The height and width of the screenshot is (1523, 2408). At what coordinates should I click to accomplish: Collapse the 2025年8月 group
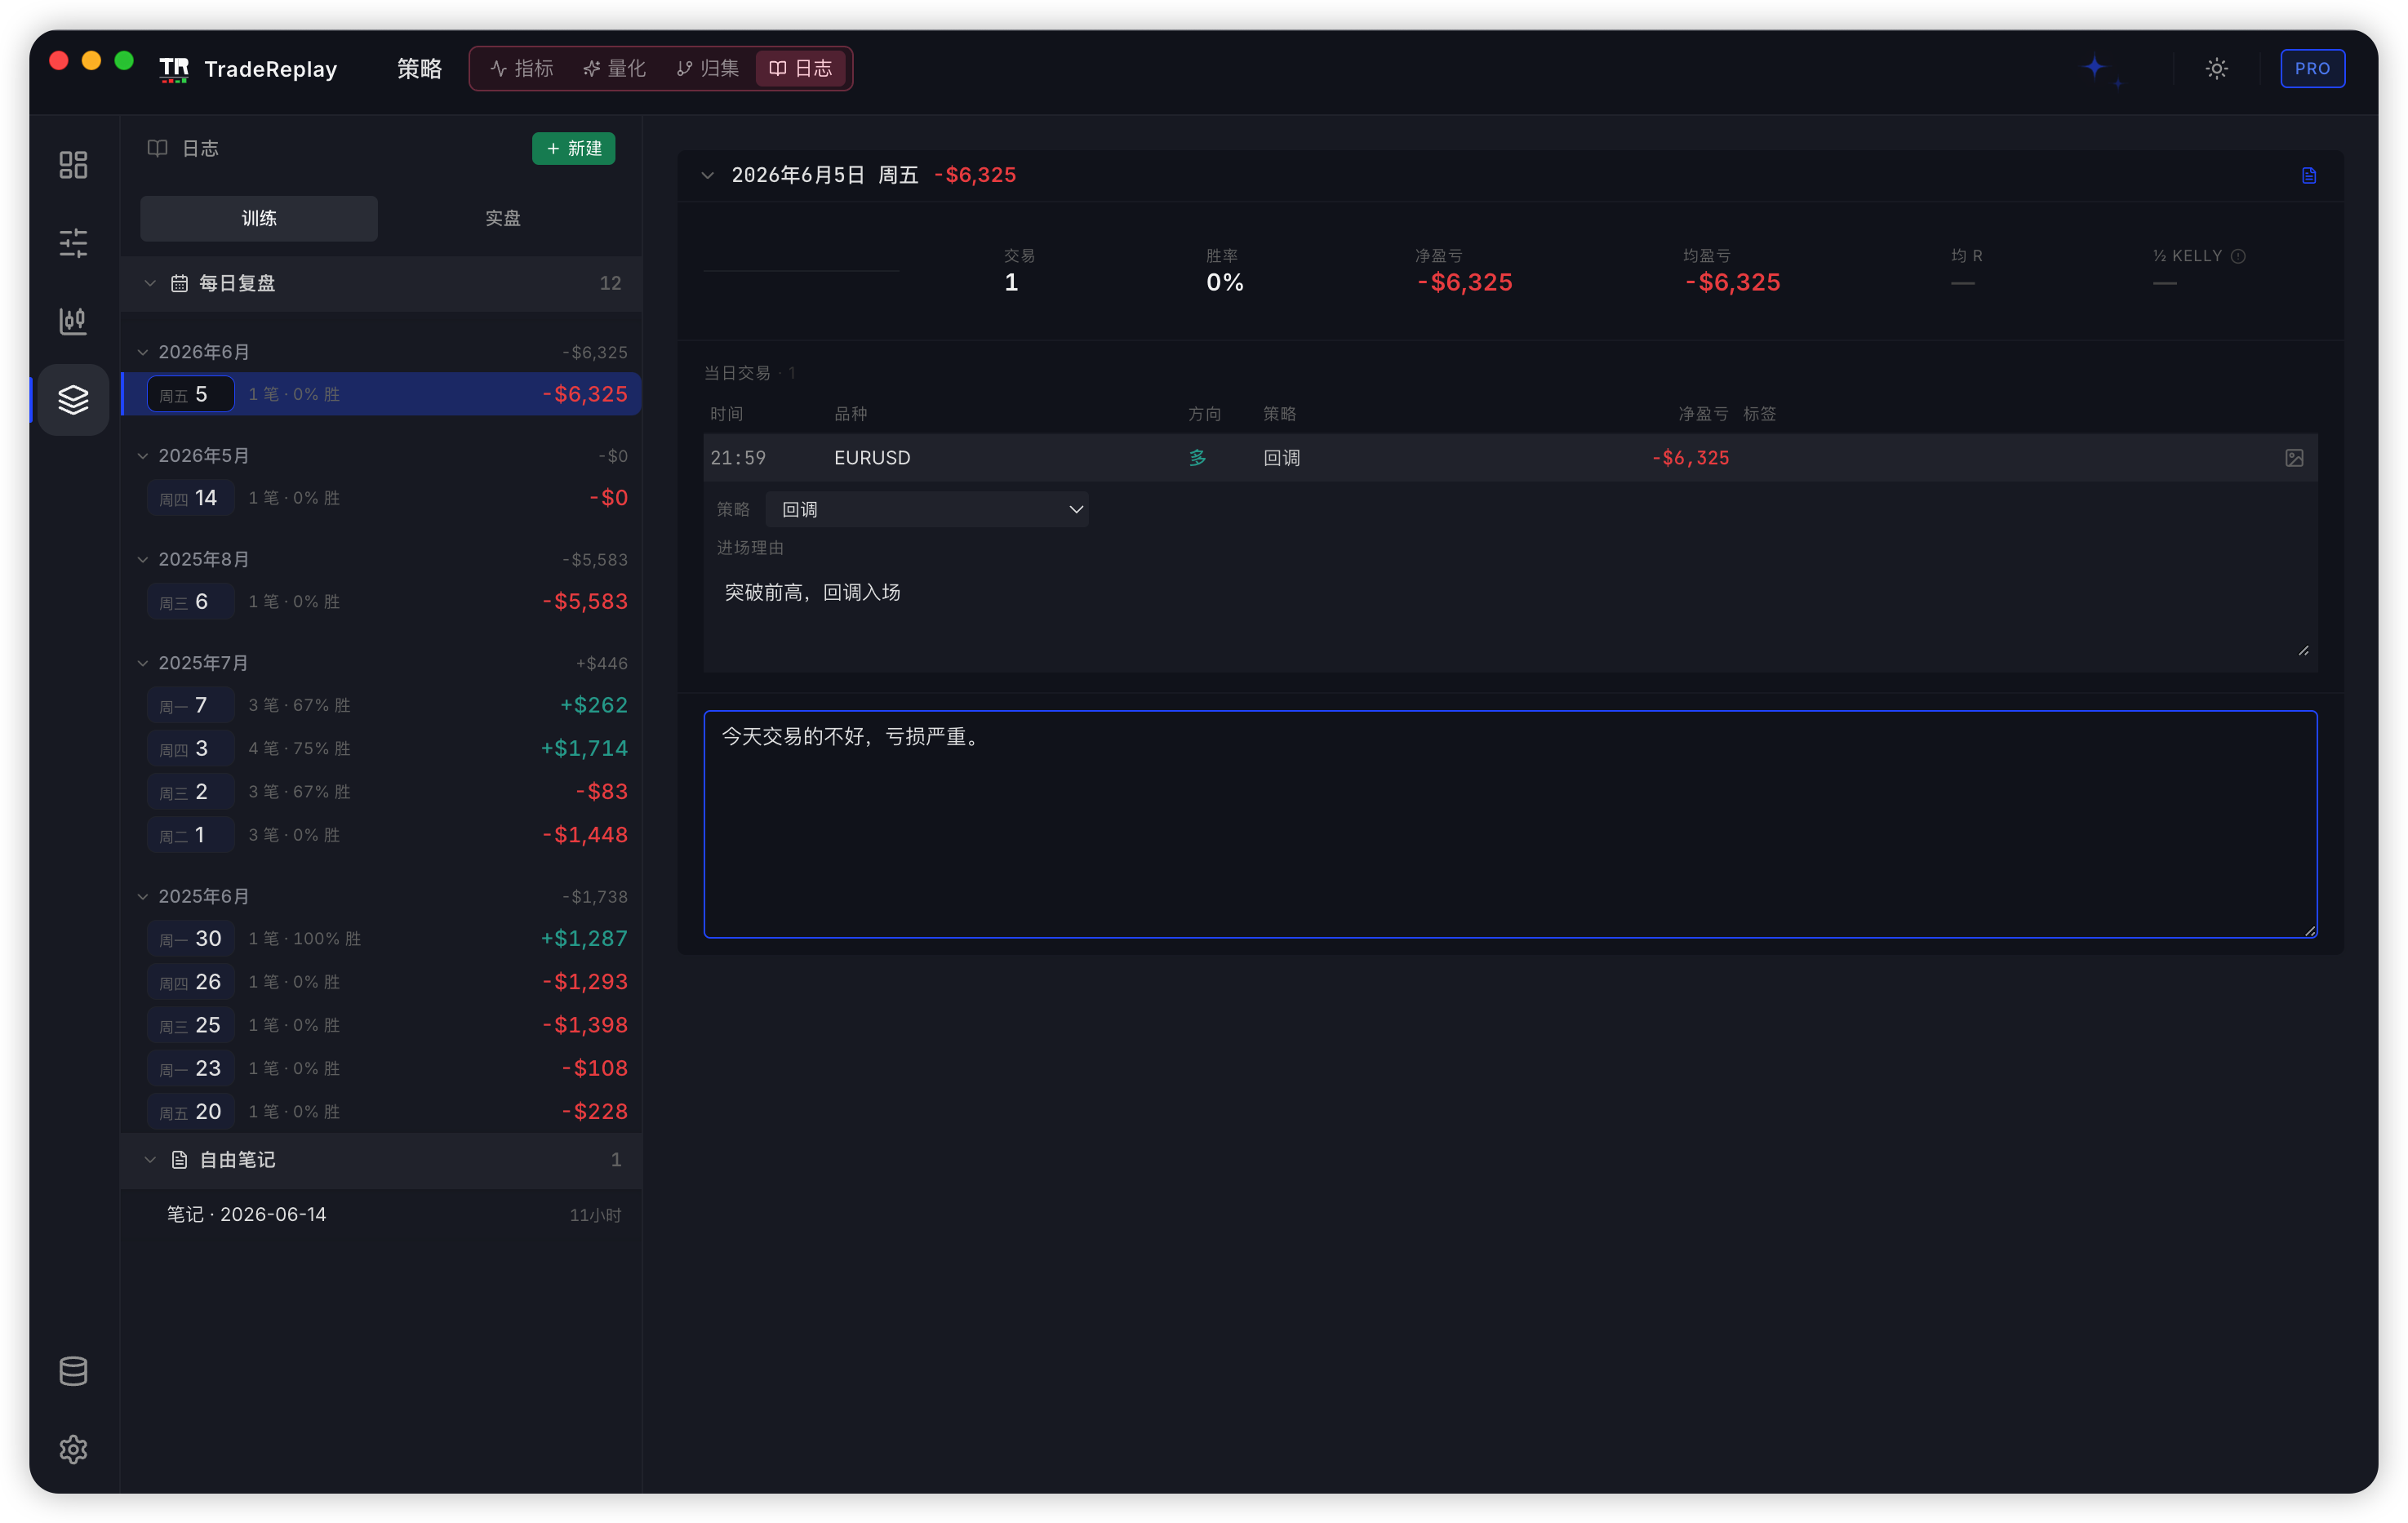coord(143,559)
